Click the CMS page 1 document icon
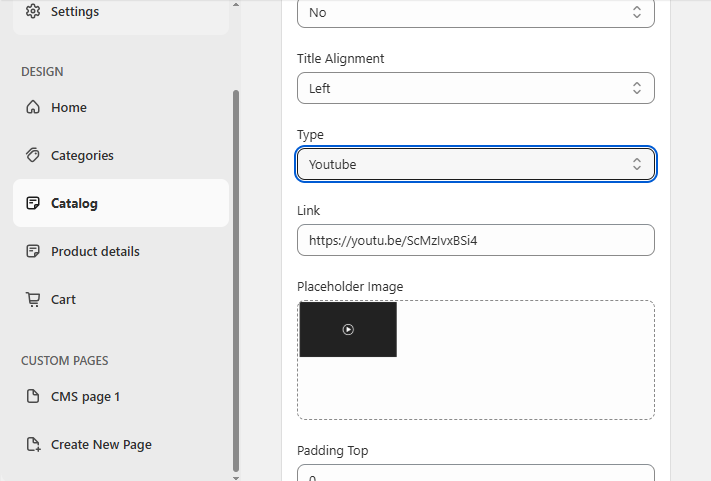 (33, 396)
